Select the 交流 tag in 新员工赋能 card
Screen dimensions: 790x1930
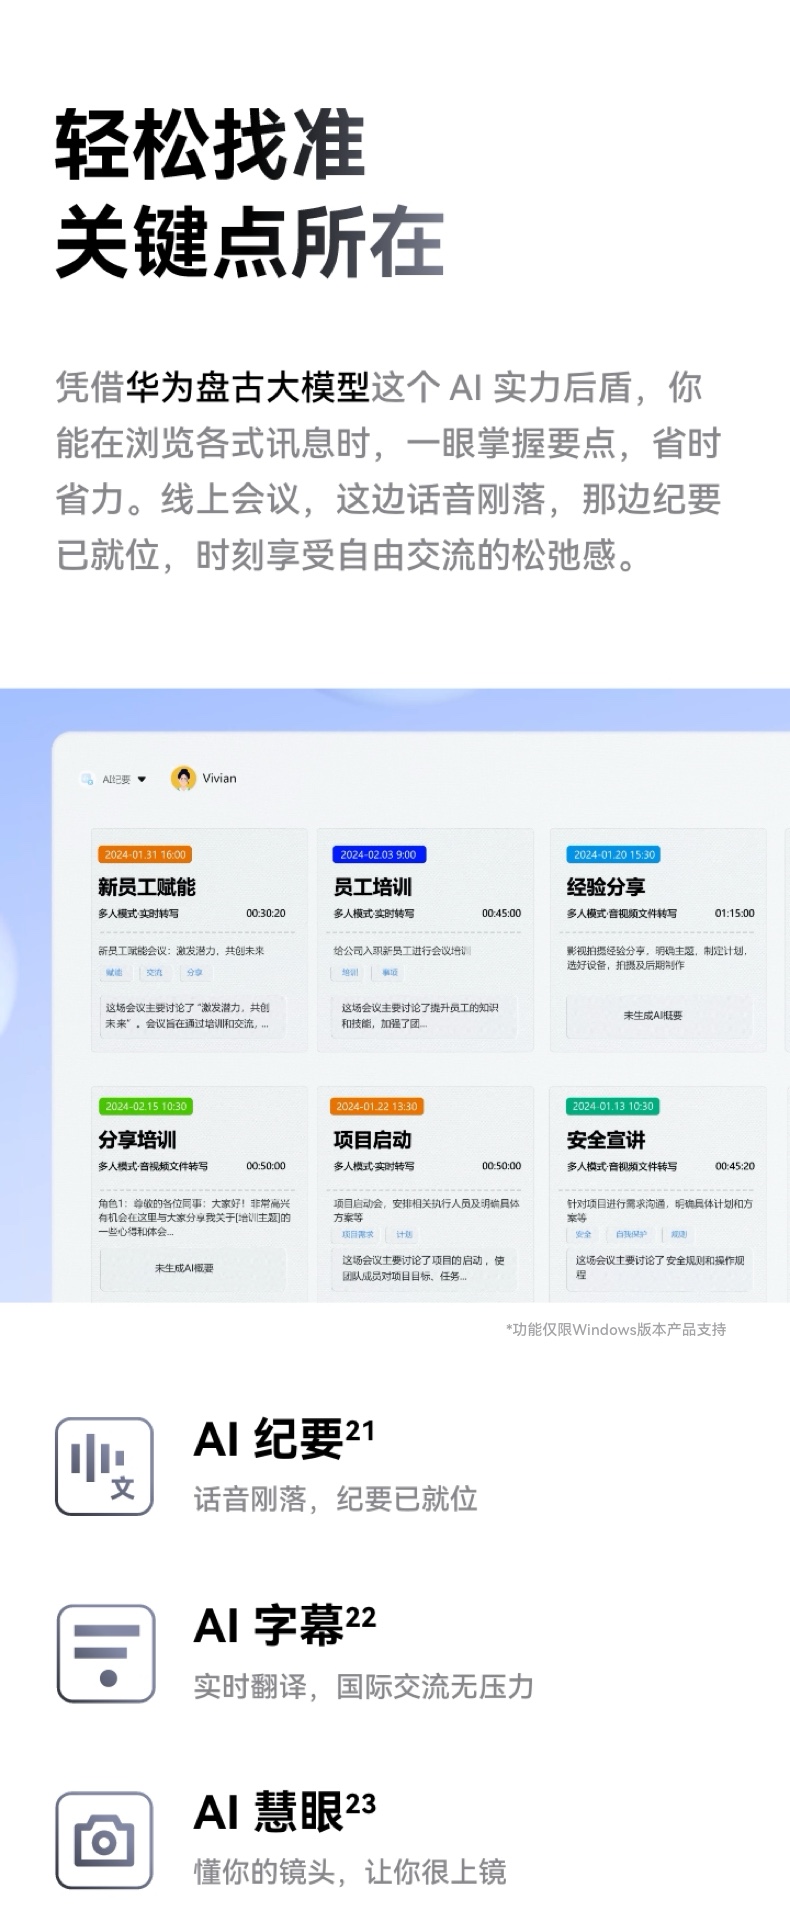tap(154, 972)
